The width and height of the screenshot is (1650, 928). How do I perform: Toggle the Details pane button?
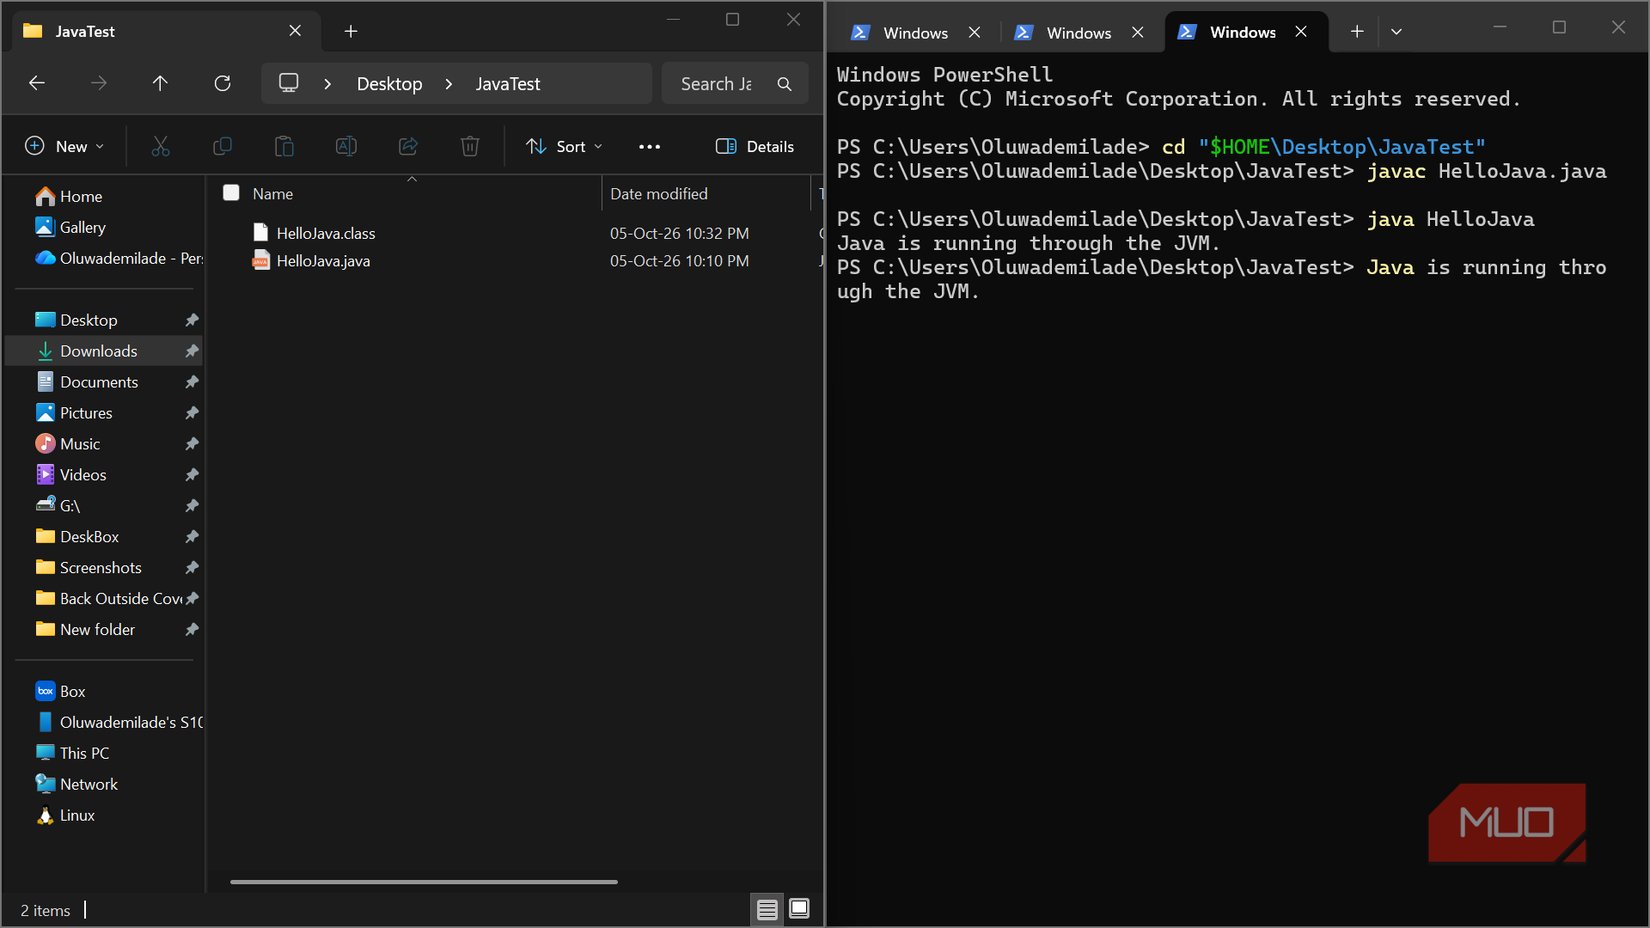tap(755, 146)
